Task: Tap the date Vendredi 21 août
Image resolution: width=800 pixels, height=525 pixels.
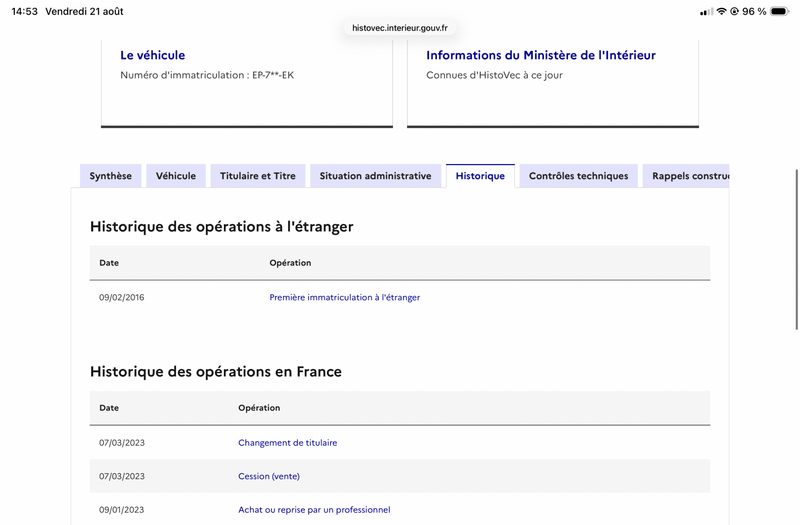Action: [84, 11]
